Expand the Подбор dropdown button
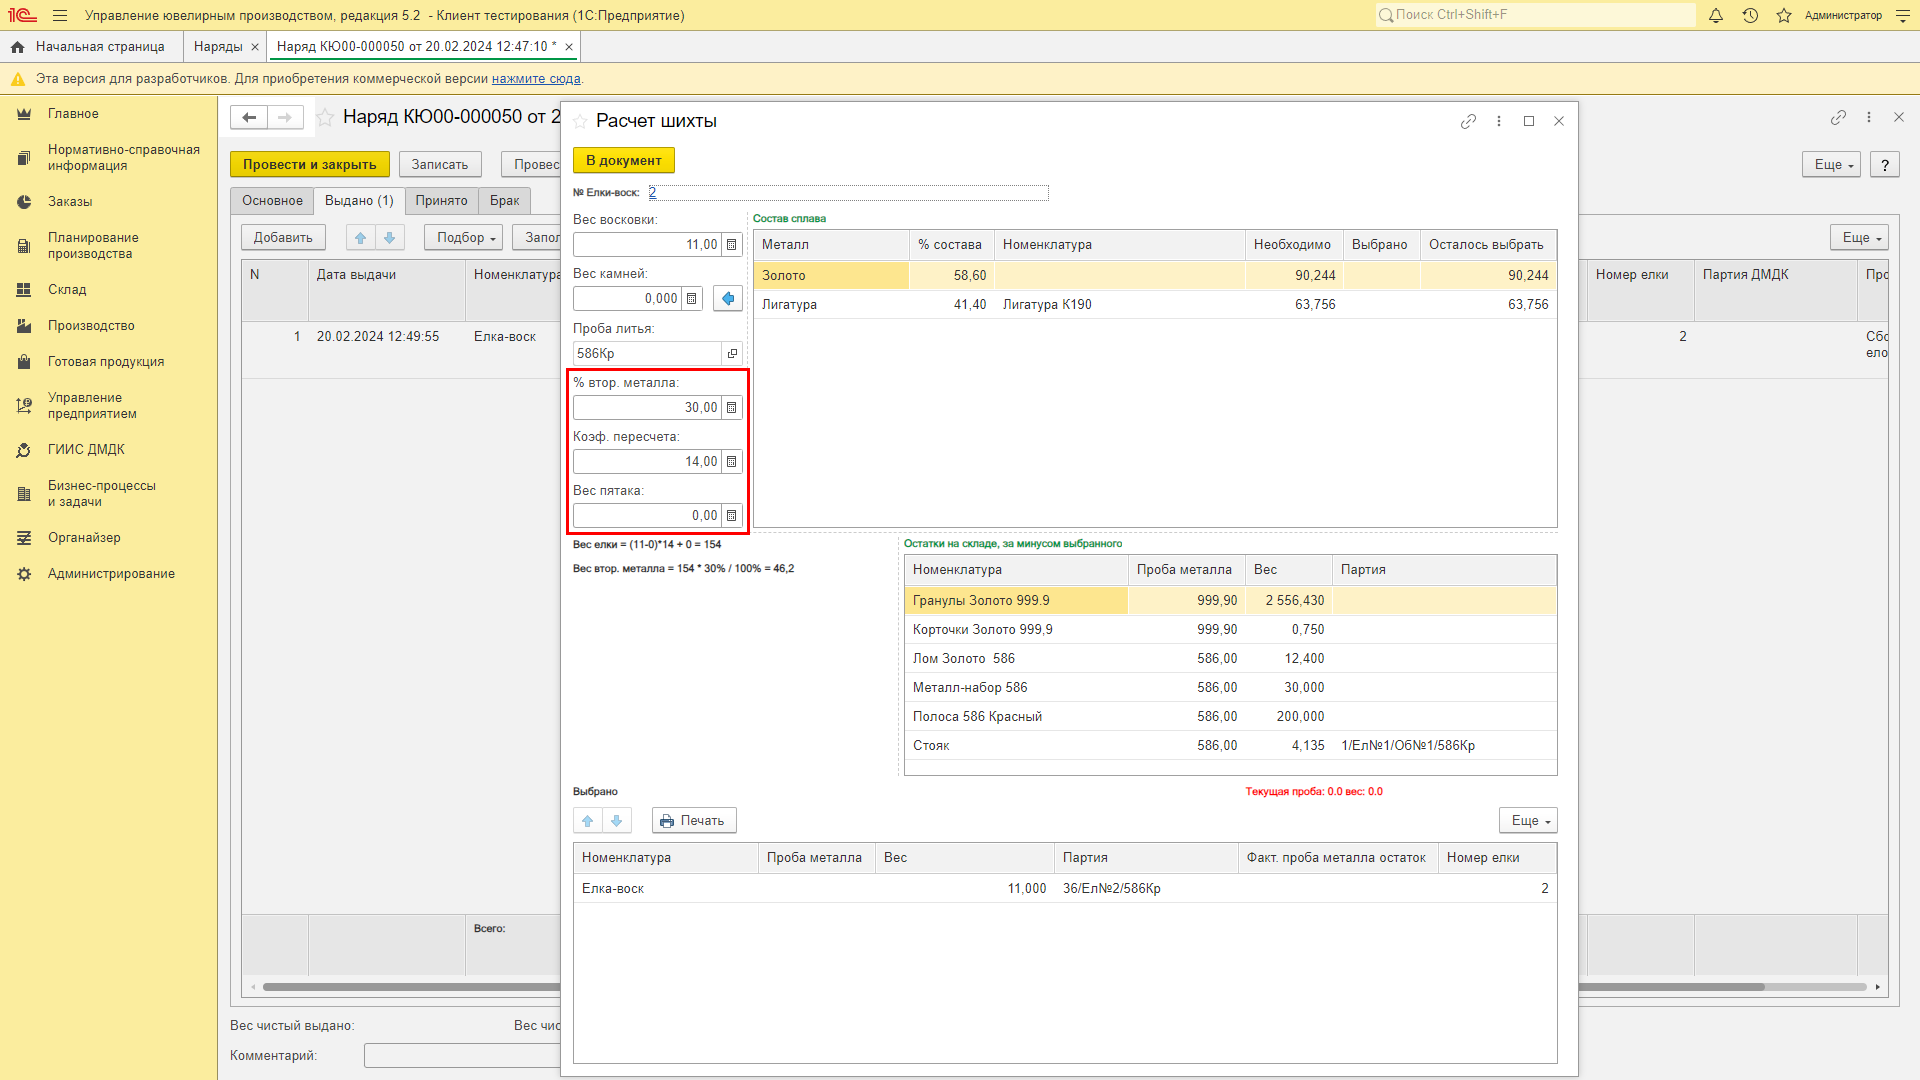The image size is (1920, 1080). (x=464, y=238)
